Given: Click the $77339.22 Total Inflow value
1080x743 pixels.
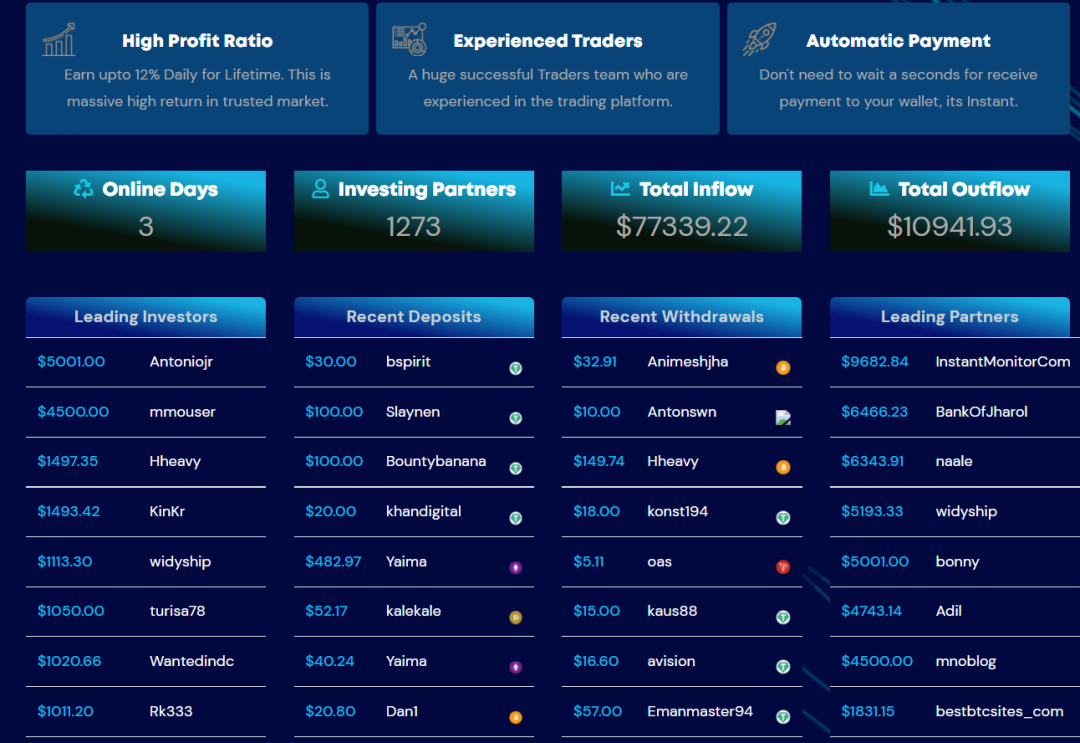Looking at the screenshot, I should tap(681, 227).
